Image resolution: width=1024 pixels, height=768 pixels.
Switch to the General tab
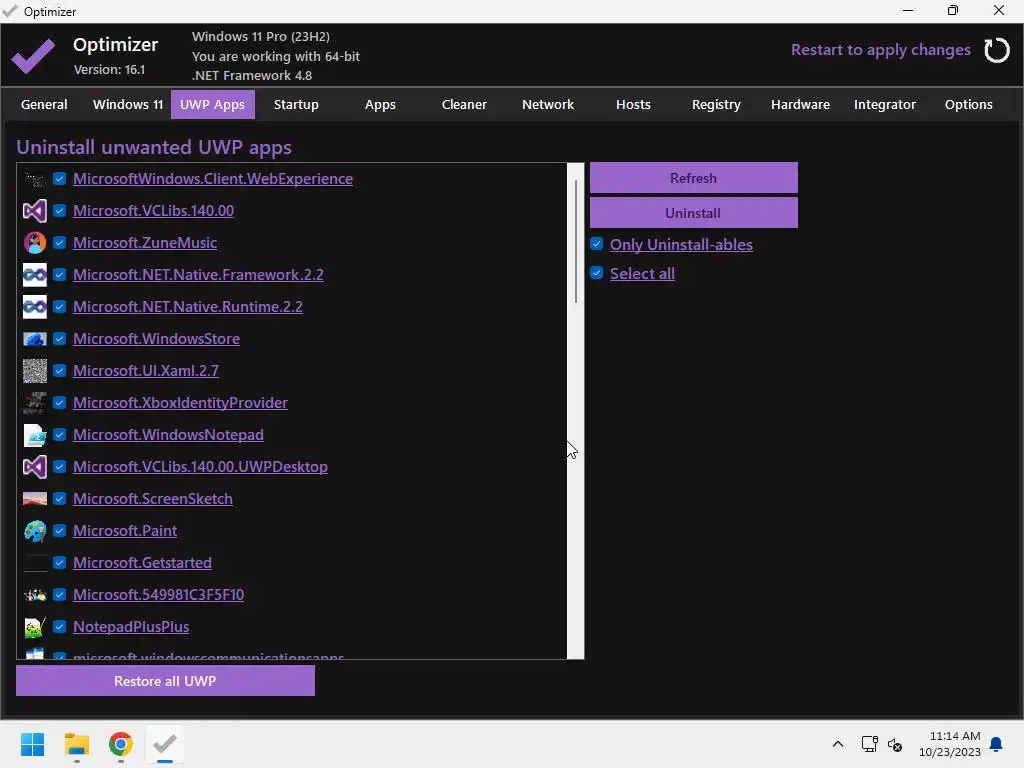point(44,104)
